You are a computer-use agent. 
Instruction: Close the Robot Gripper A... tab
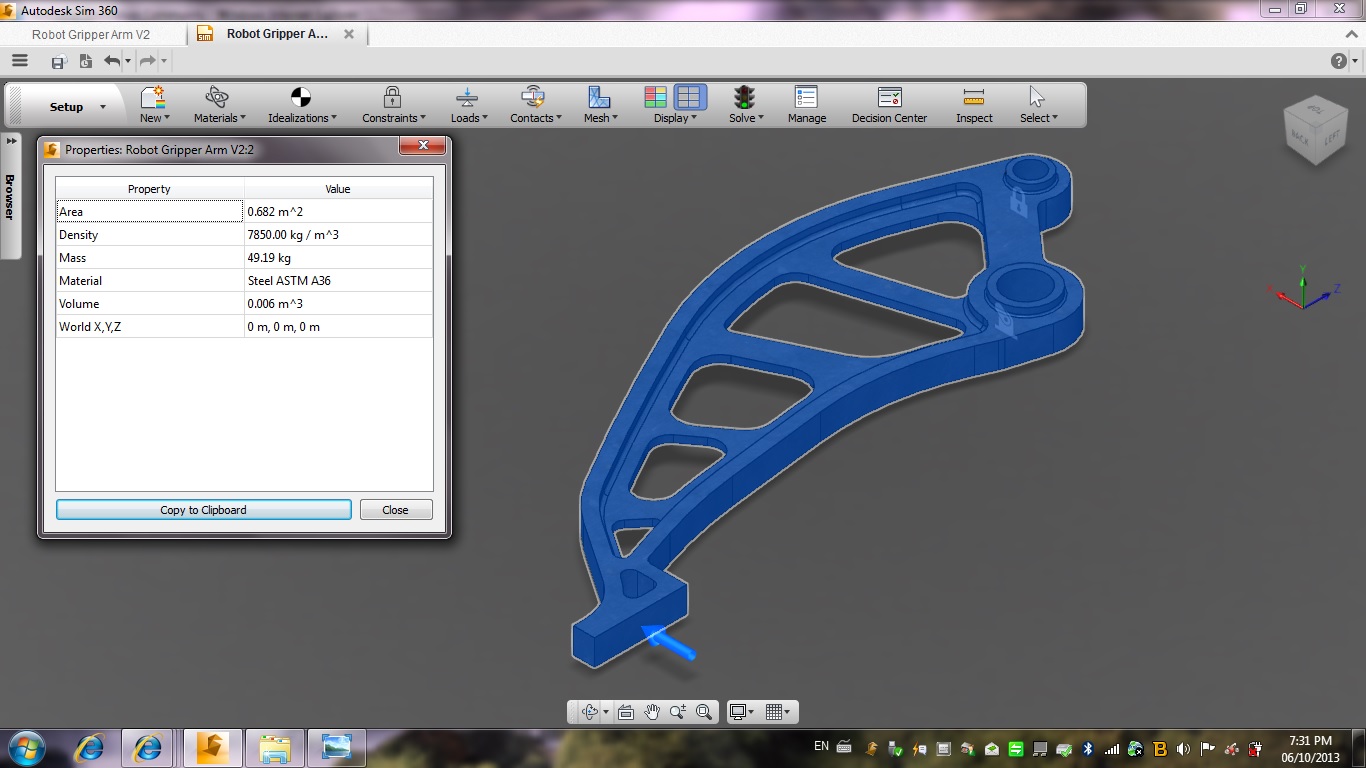click(349, 34)
